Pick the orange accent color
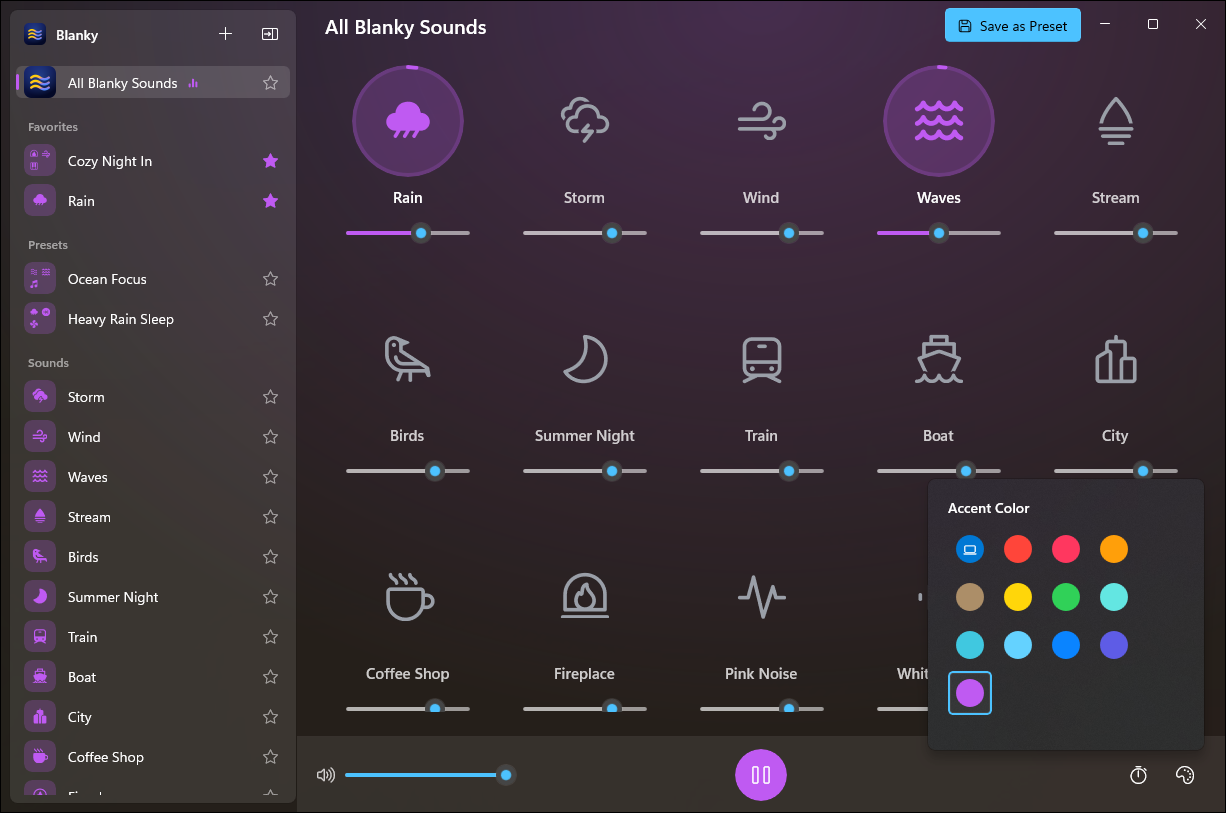1226x813 pixels. [x=1114, y=549]
